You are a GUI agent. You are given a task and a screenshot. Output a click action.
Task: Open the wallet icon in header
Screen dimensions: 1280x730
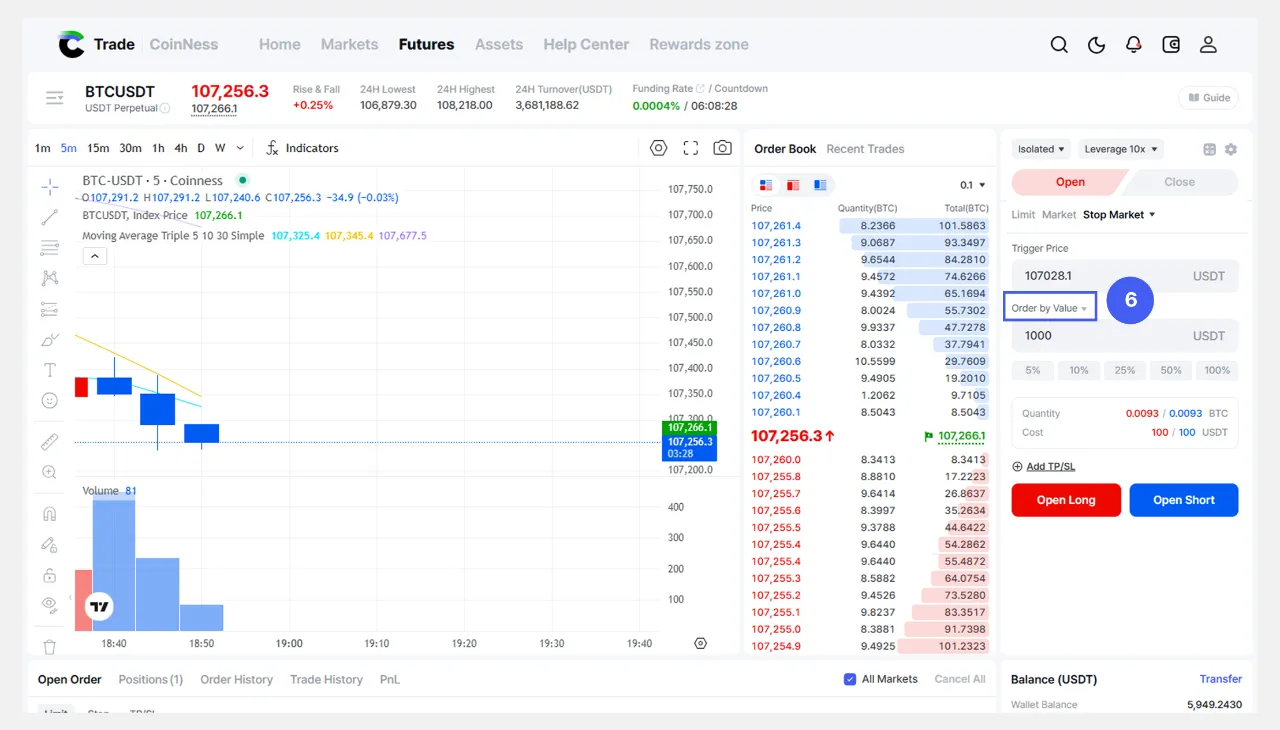click(1171, 45)
